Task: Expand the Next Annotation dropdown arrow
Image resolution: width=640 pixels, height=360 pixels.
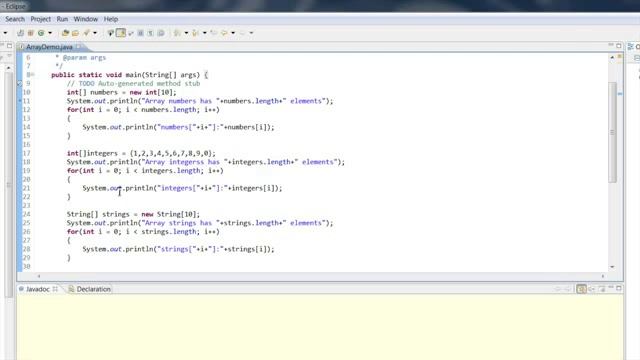Action: [186, 33]
